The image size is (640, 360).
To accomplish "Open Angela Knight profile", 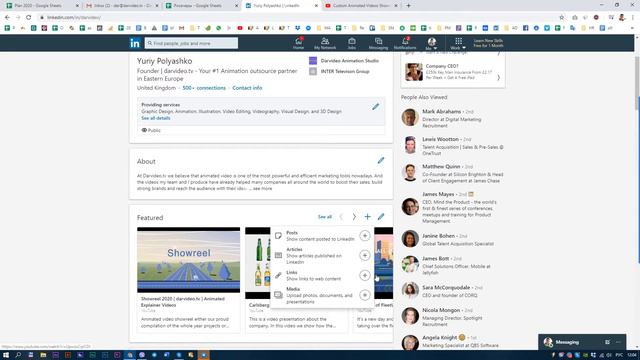I will [x=440, y=338].
